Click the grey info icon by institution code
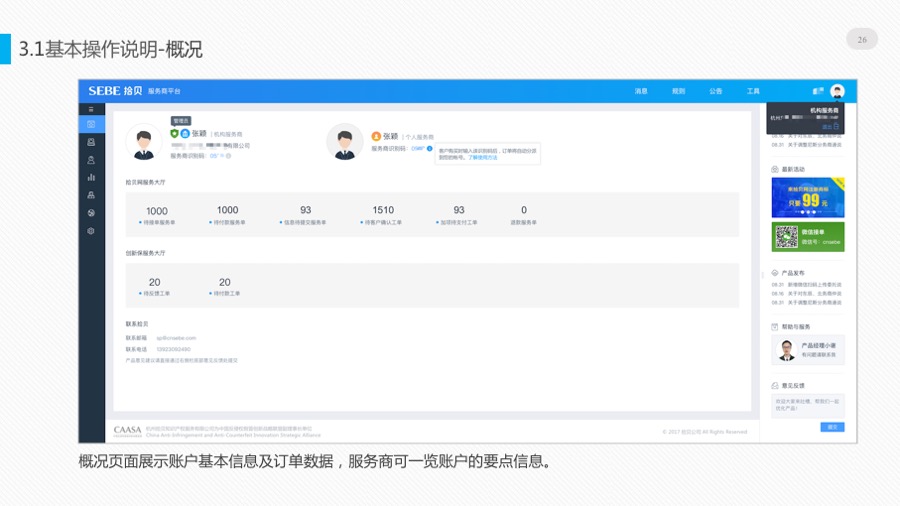The width and height of the screenshot is (900, 506). (228, 156)
